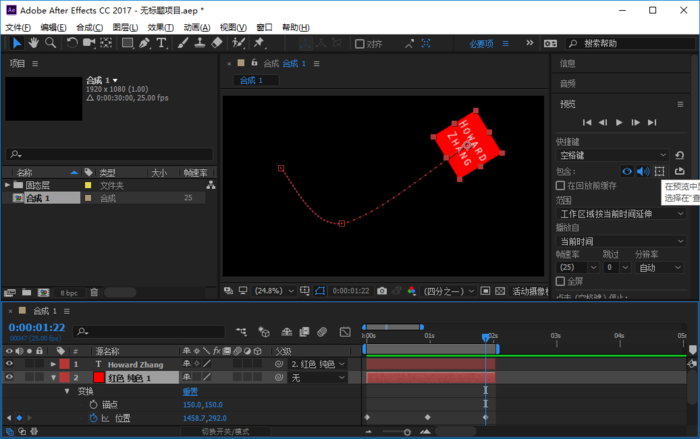Open the viewer magnification 24.8% dropdown

pyautogui.click(x=274, y=291)
